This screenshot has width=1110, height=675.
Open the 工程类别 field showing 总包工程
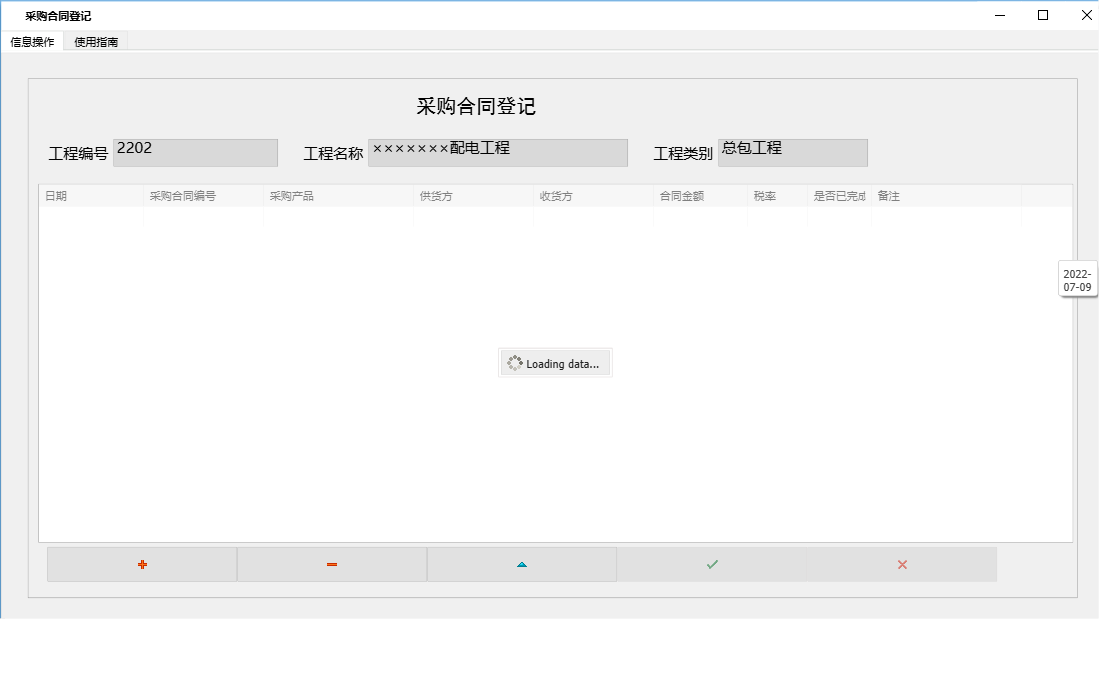click(x=793, y=152)
